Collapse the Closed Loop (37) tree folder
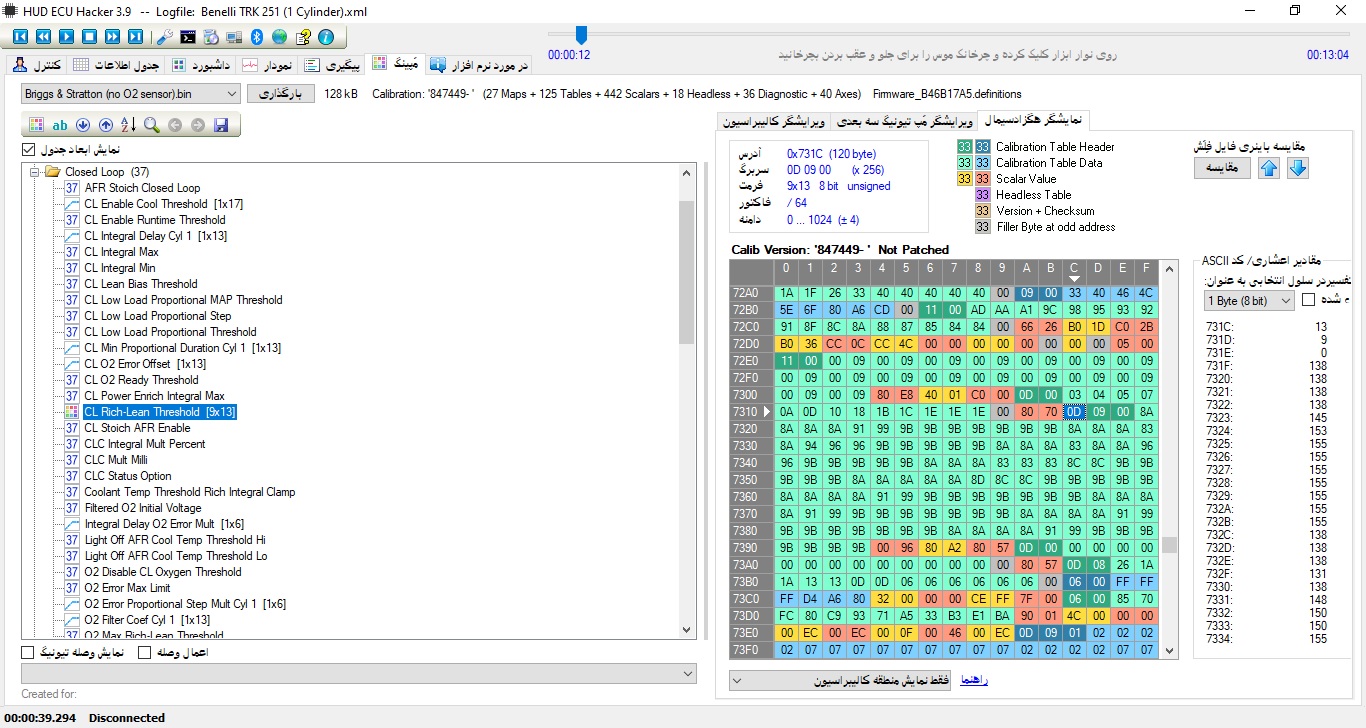This screenshot has width=1366, height=728. tap(35, 172)
